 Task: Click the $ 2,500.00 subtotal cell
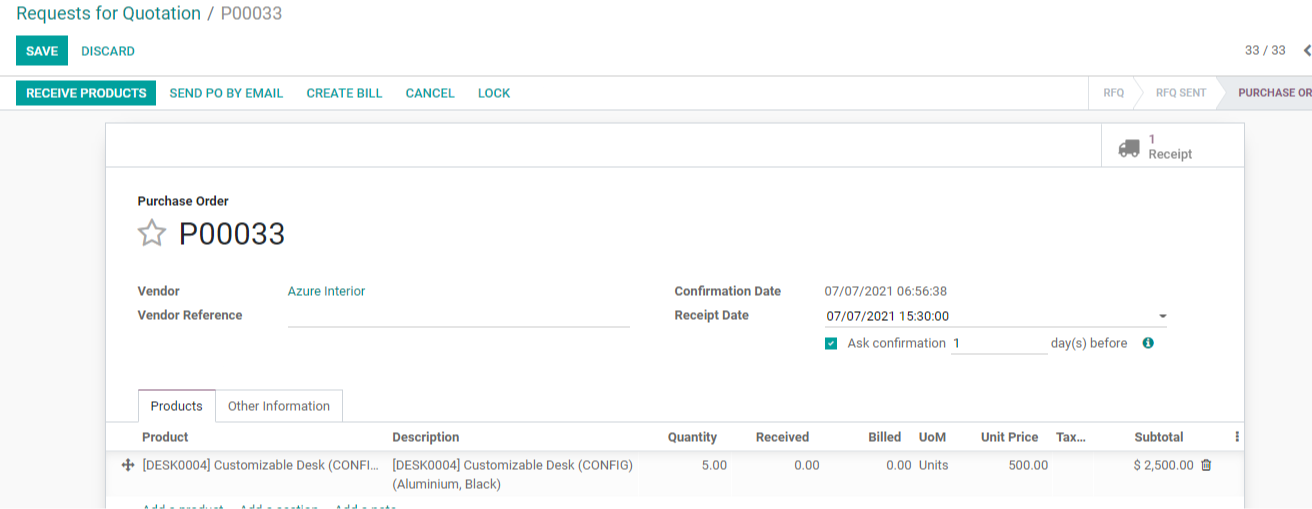pyautogui.click(x=1163, y=465)
